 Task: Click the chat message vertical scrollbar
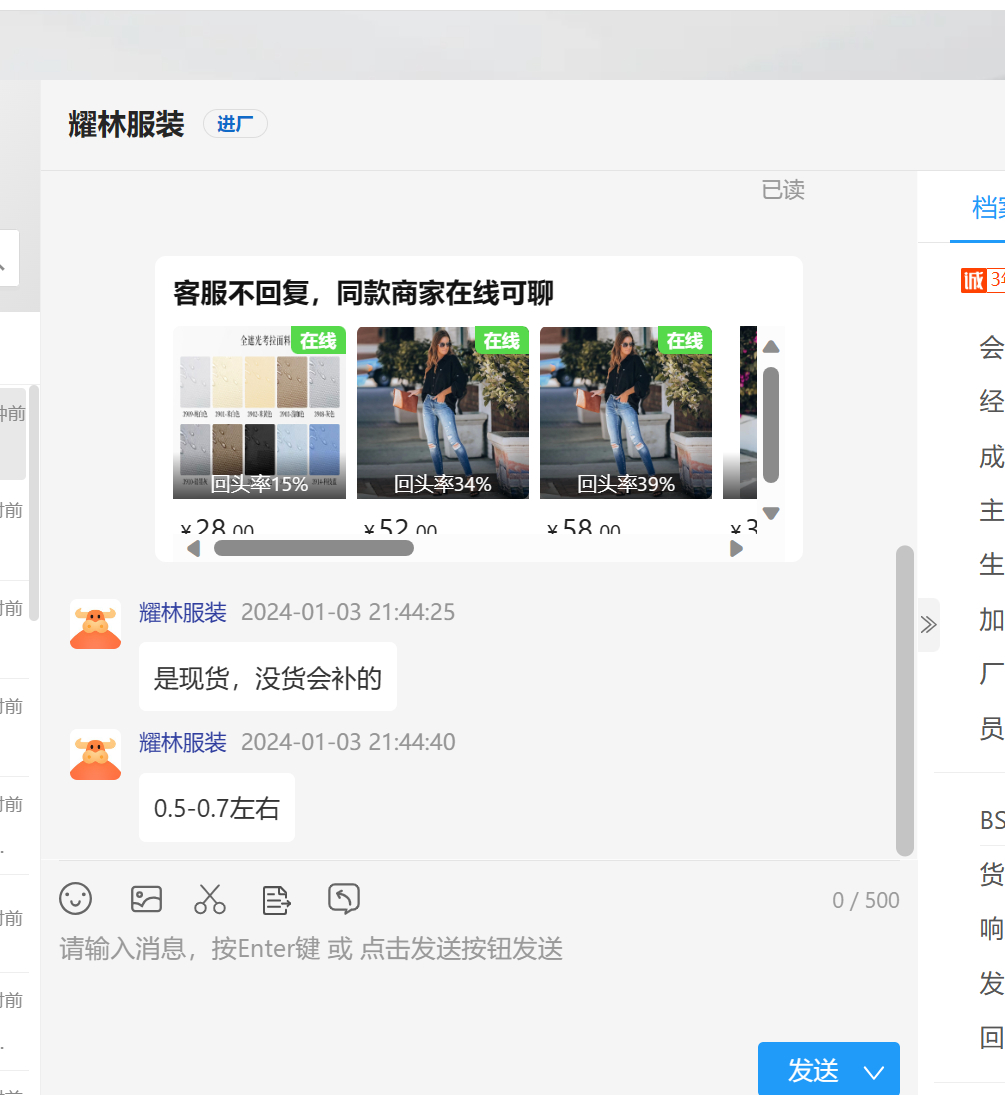click(x=904, y=700)
